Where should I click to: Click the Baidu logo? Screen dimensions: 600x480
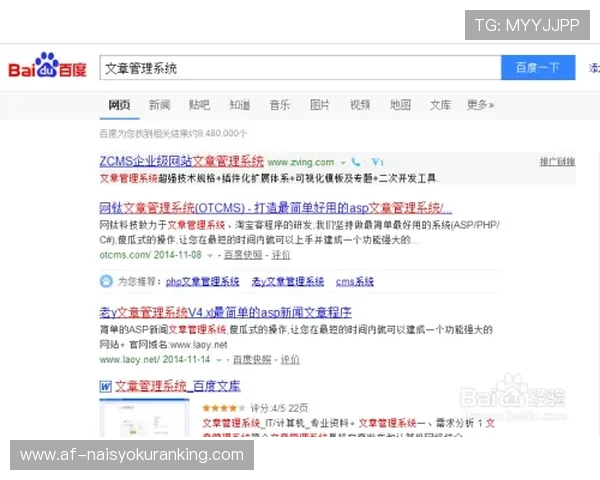point(47,65)
